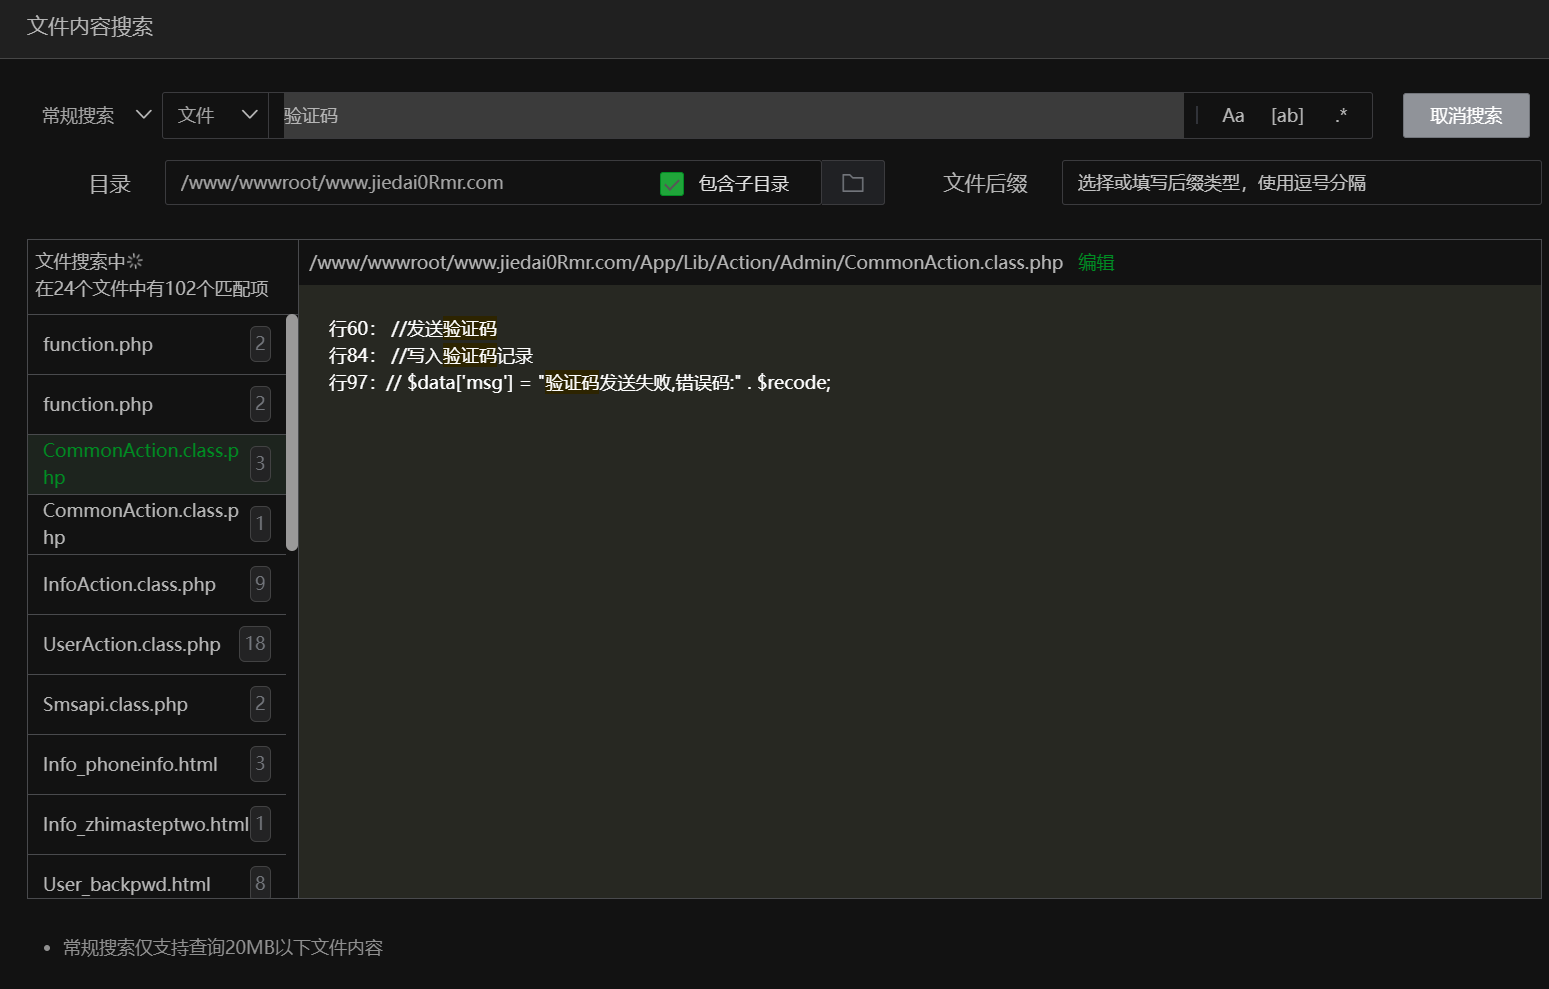1549x989 pixels.
Task: Toggle whole word [ab] match option
Action: click(1287, 116)
